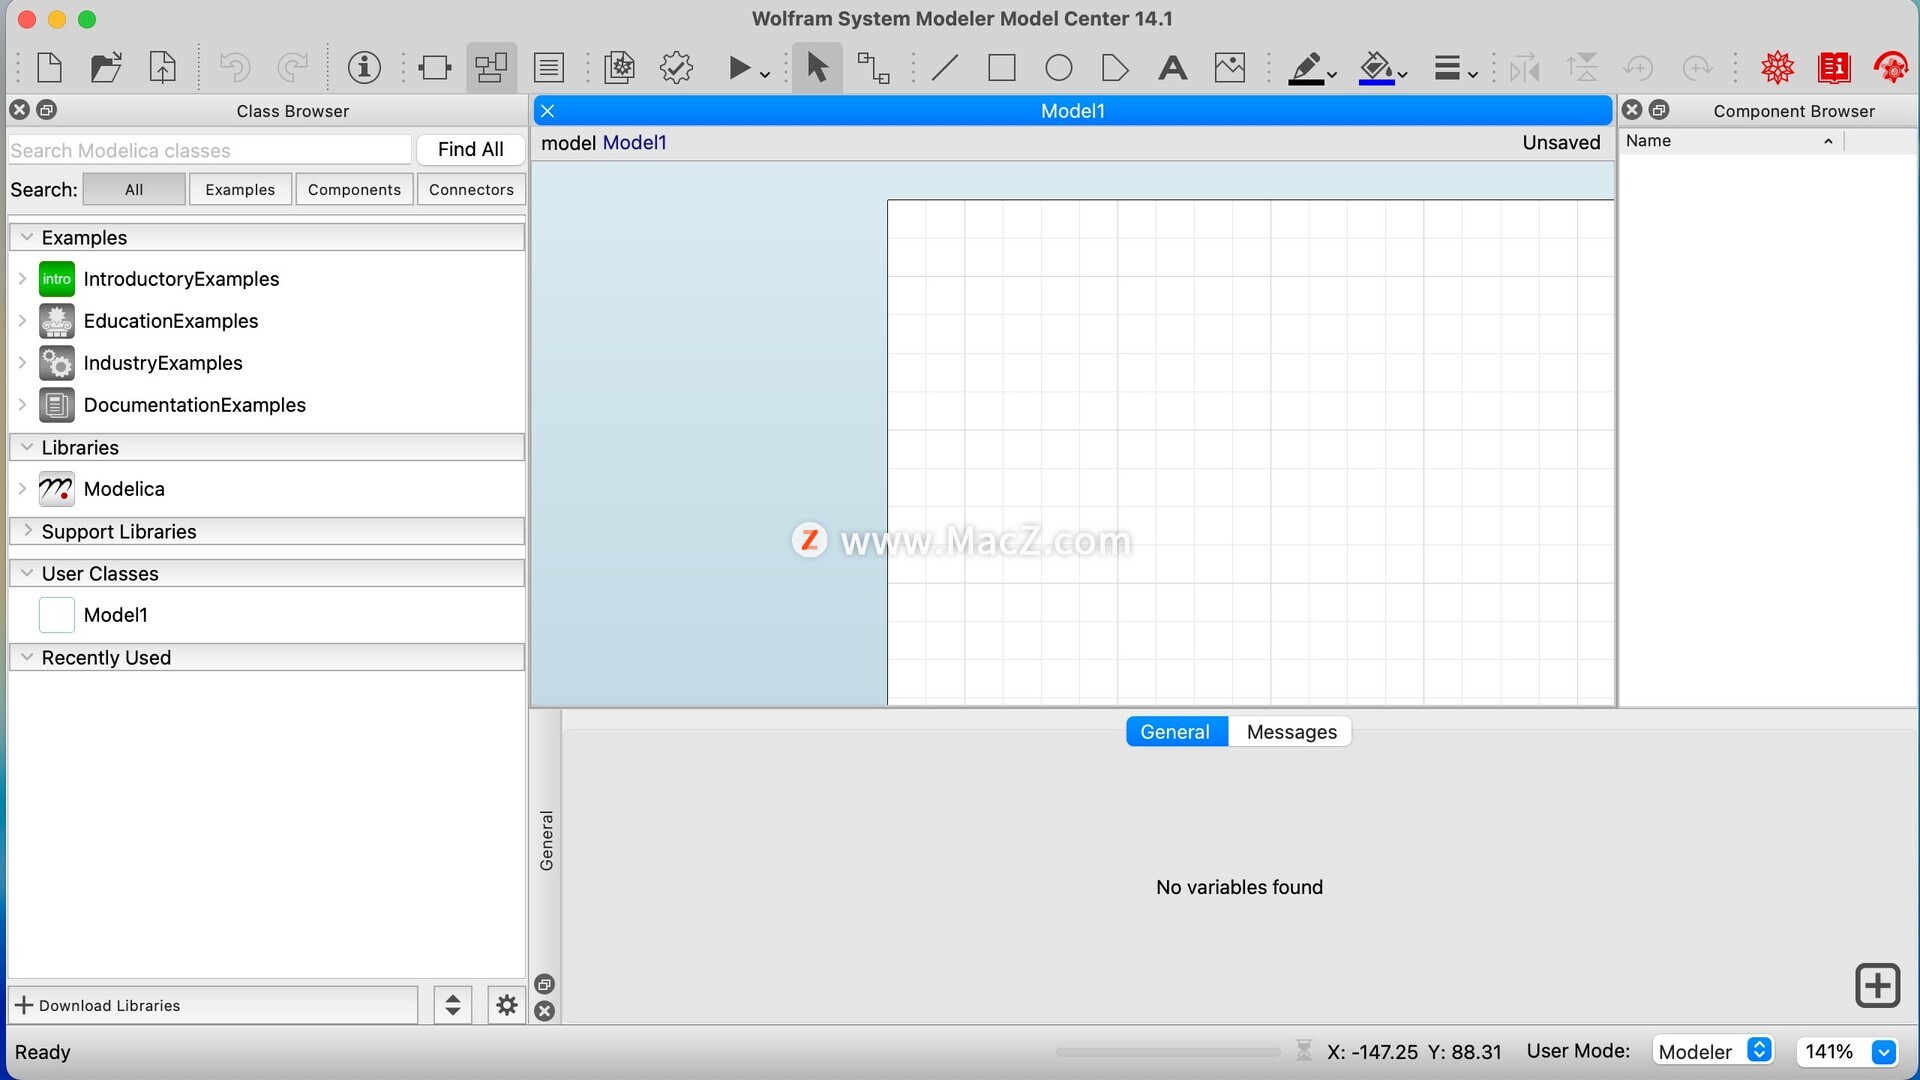
Task: Click the Save model toolbar icon
Action: (x=163, y=68)
